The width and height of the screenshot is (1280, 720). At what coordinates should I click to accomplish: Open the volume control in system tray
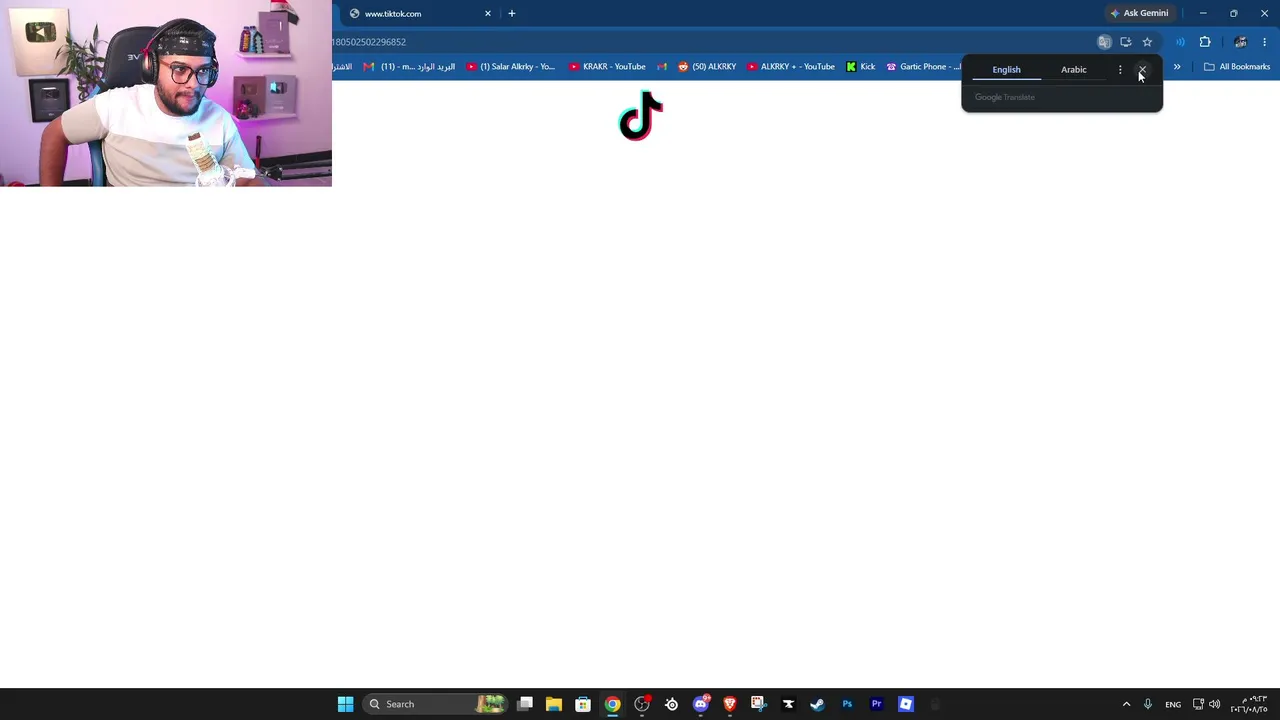pos(1215,704)
